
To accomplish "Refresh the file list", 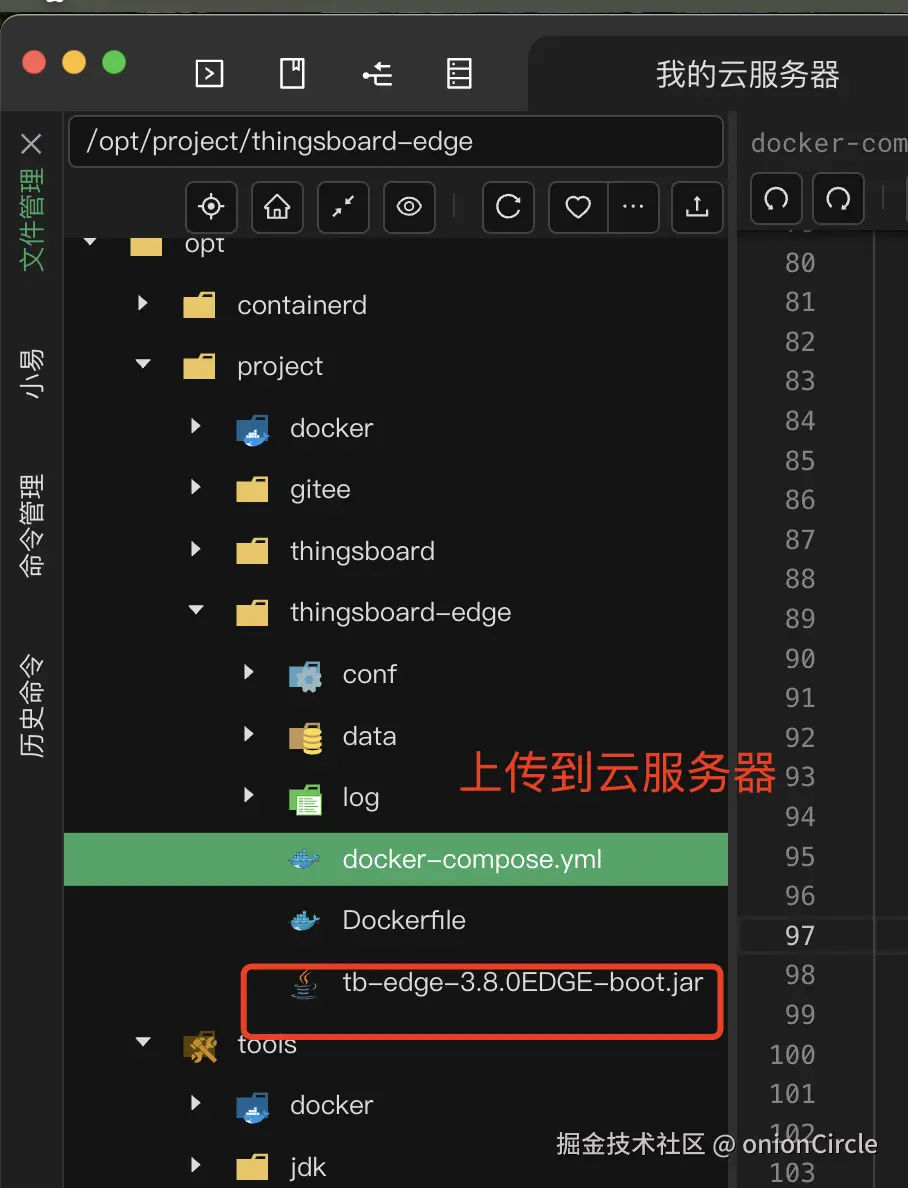I will pyautogui.click(x=508, y=207).
